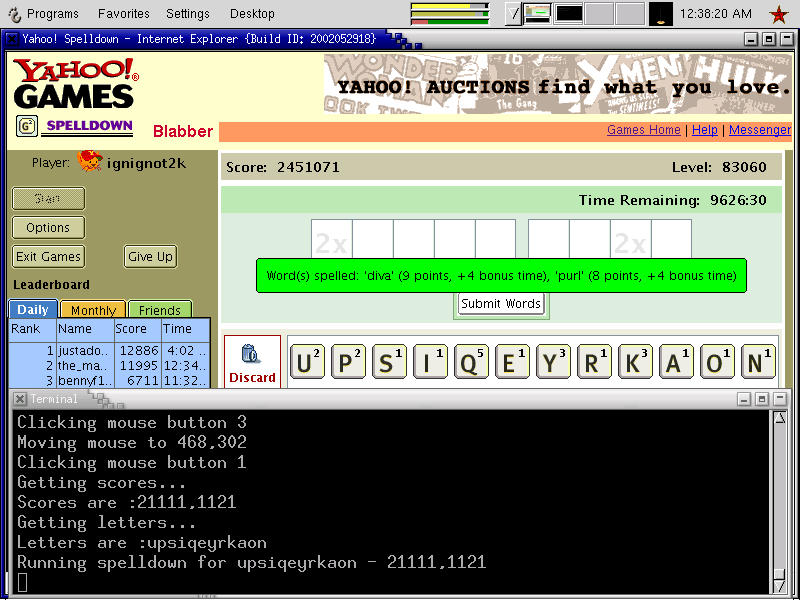
Task: Click the Name column header
Action: (85, 329)
